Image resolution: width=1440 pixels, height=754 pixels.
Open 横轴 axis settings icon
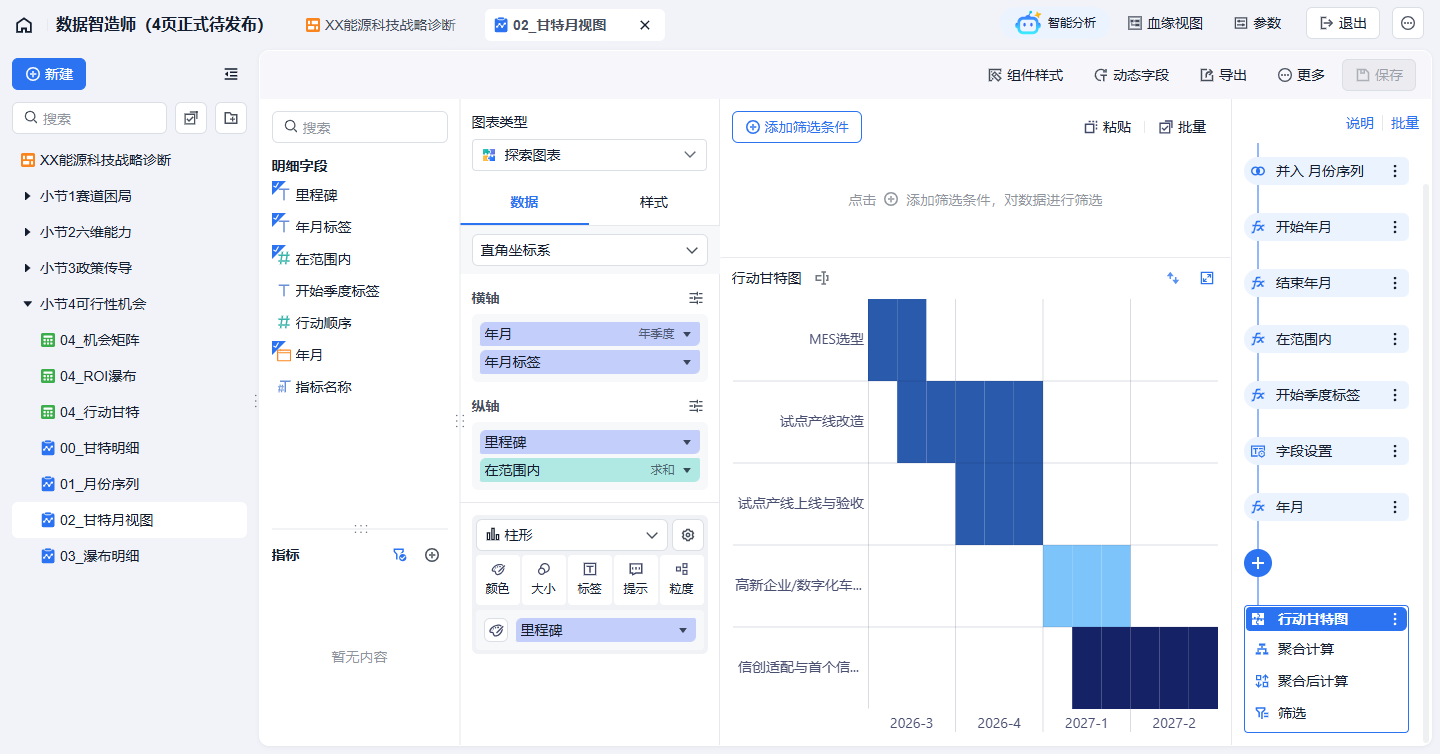[696, 298]
